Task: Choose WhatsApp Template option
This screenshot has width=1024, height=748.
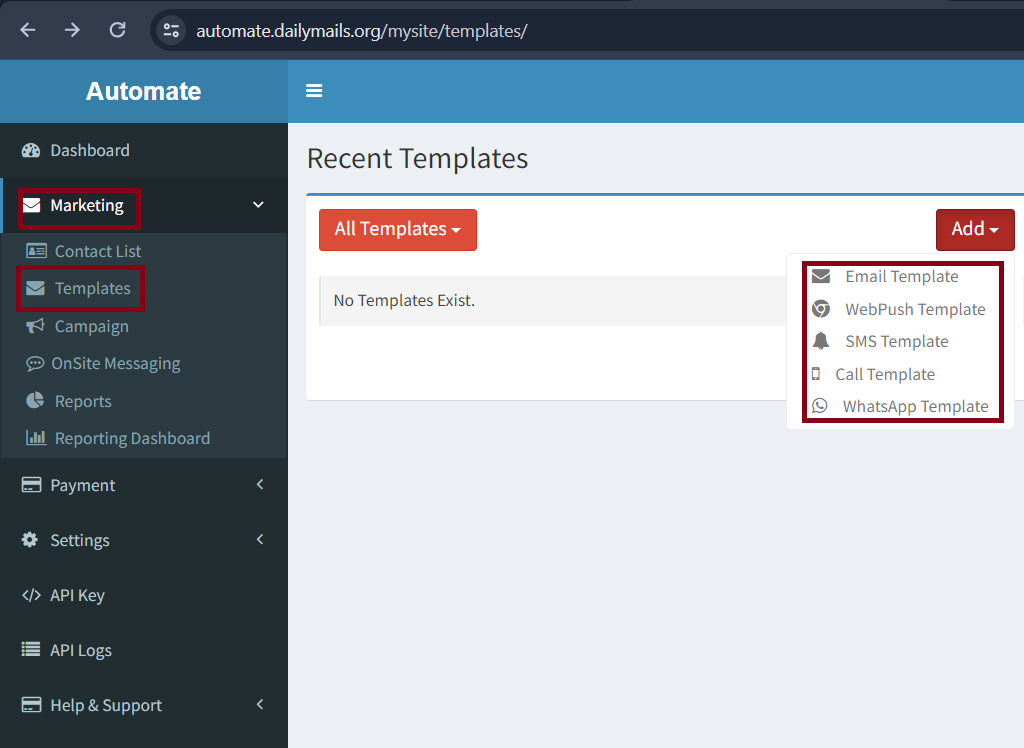Action: (x=914, y=406)
